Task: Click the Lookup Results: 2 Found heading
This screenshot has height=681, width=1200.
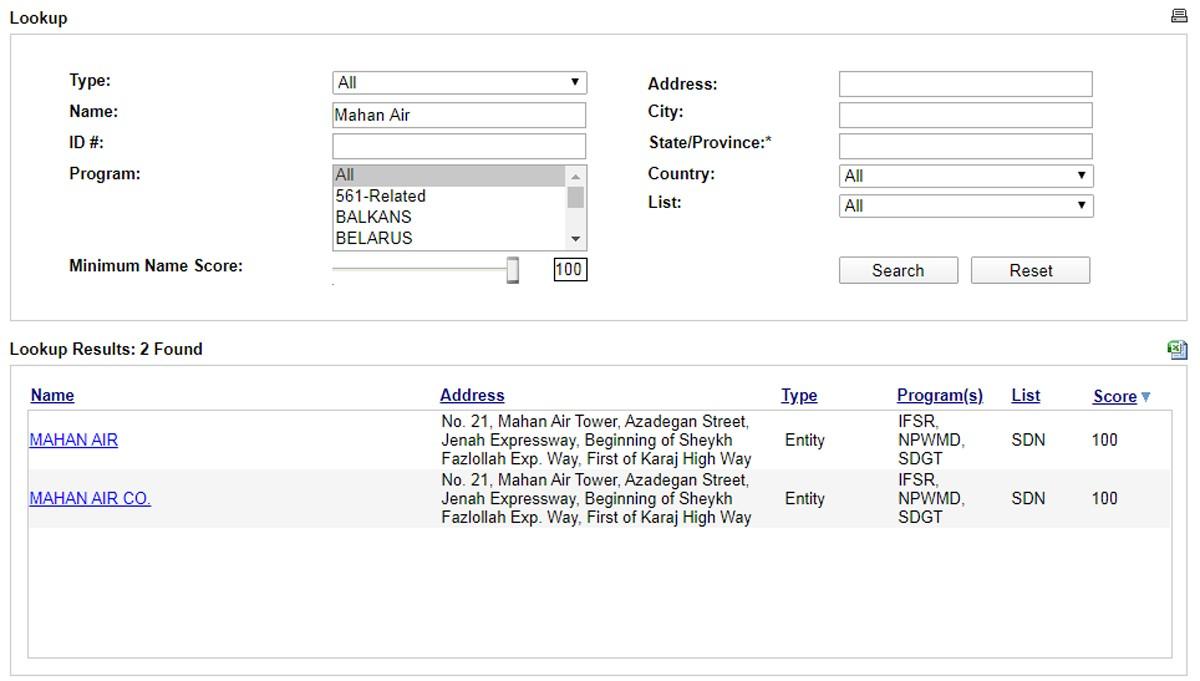Action: (x=106, y=349)
